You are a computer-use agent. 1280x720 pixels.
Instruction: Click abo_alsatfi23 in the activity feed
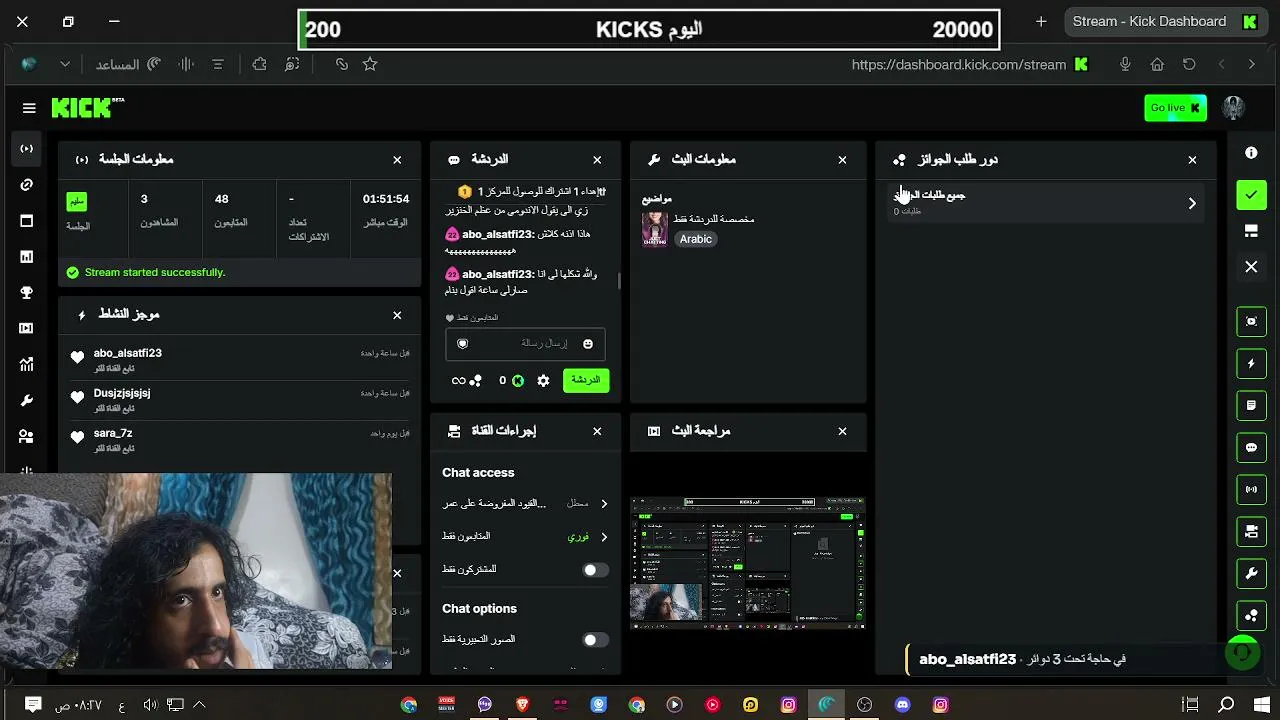tap(128, 353)
